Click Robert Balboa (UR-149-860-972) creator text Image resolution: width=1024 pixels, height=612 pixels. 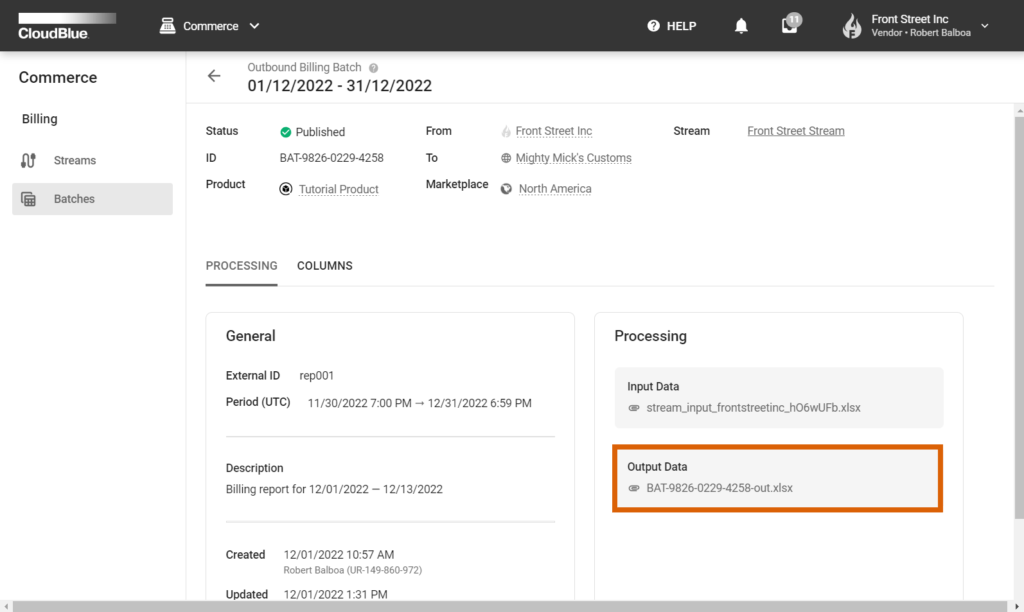tap(353, 570)
